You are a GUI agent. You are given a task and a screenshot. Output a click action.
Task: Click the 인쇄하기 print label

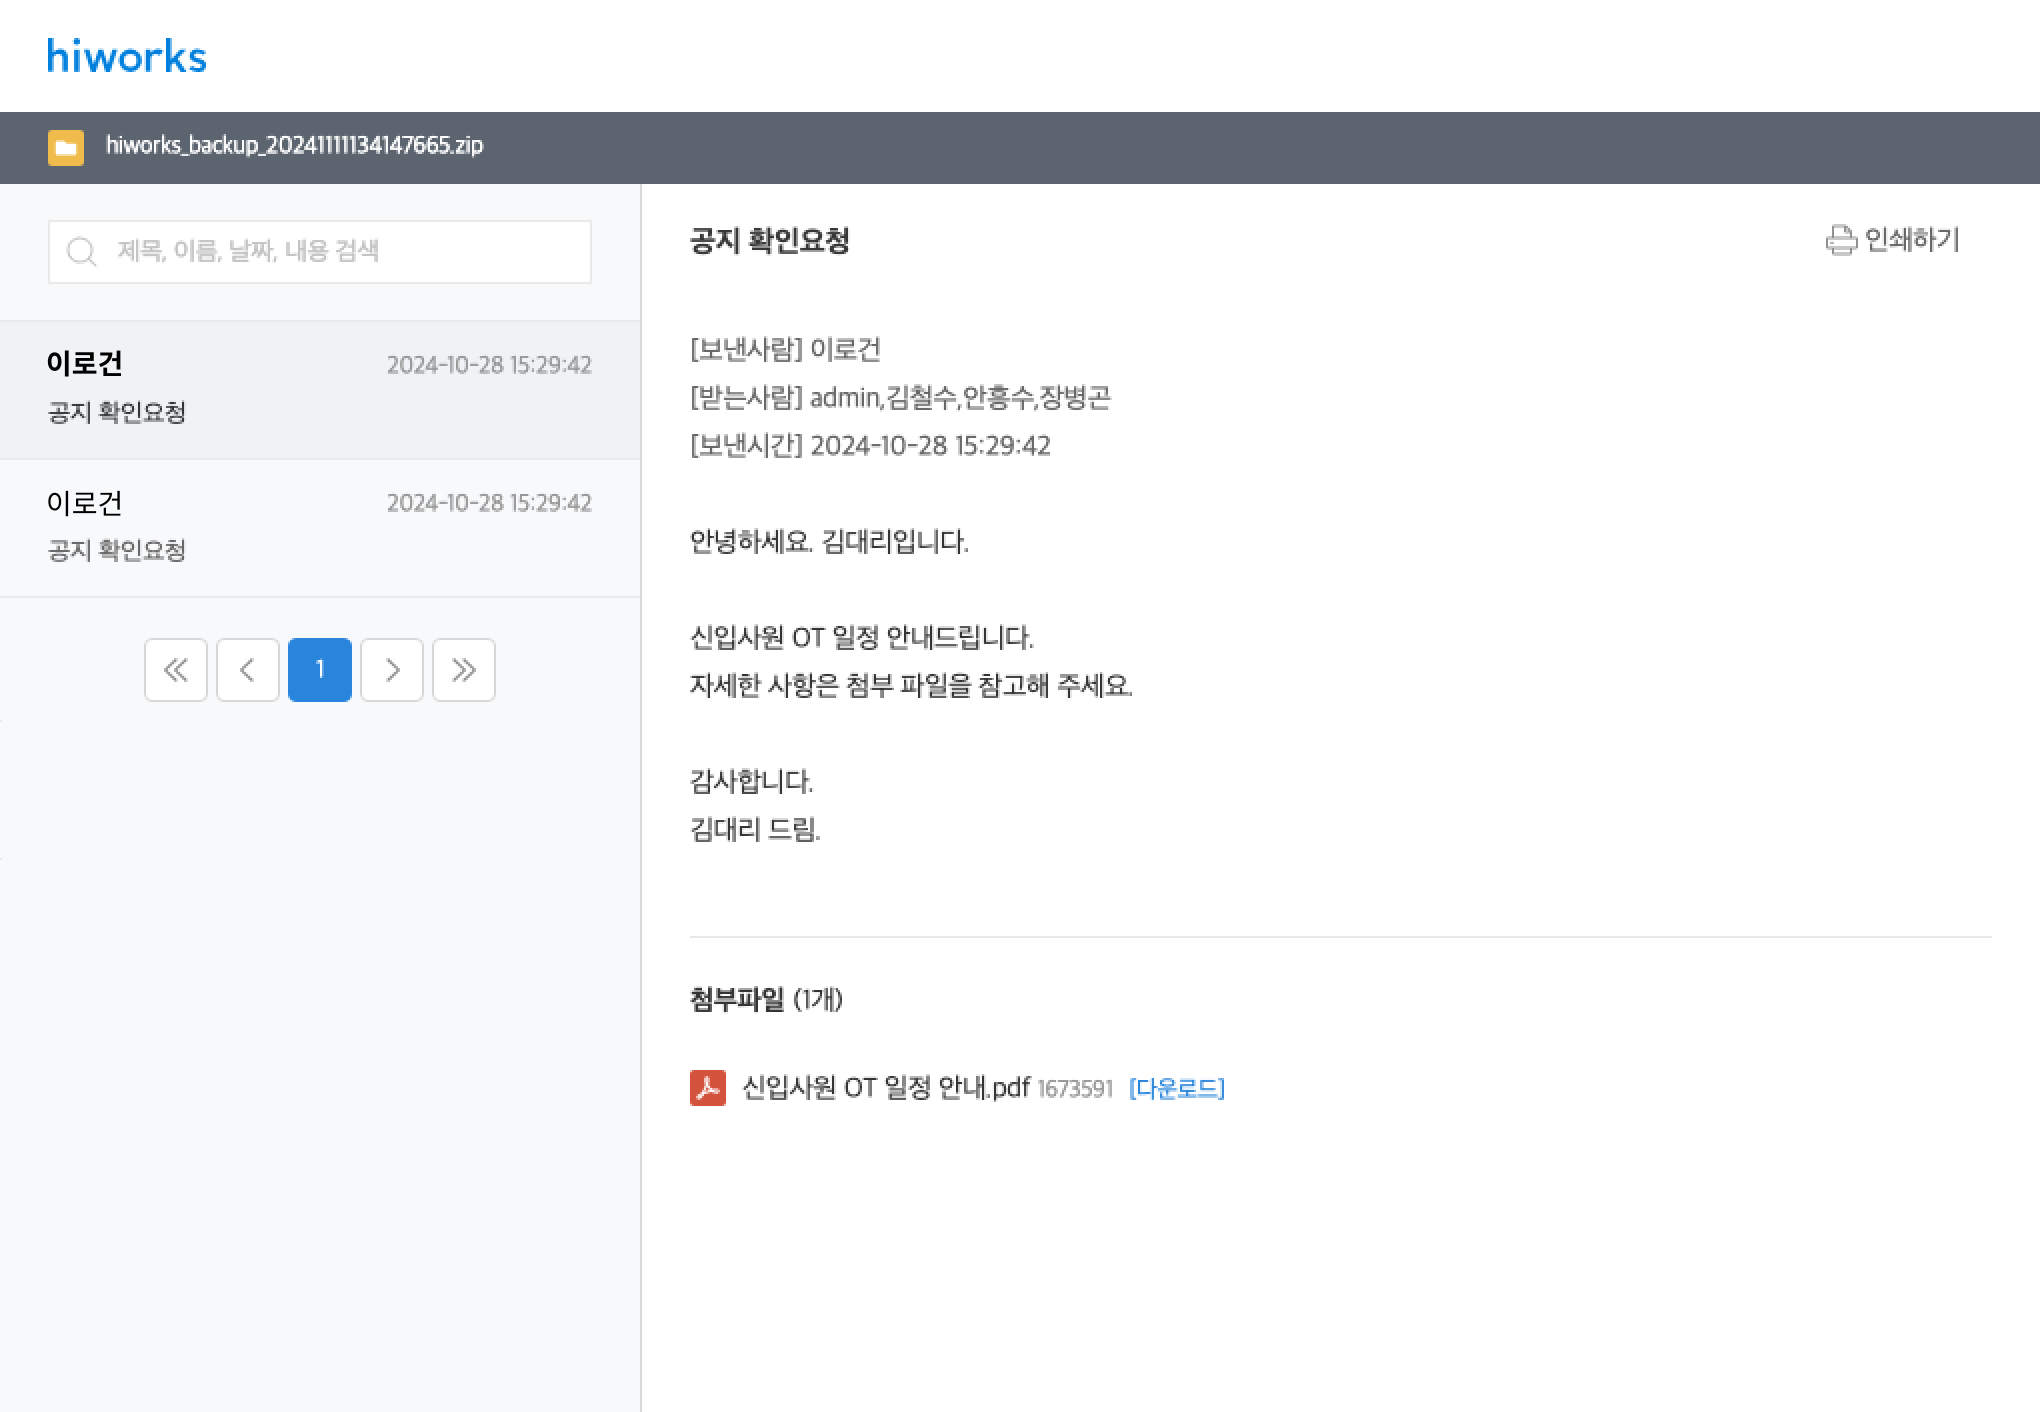click(1912, 240)
